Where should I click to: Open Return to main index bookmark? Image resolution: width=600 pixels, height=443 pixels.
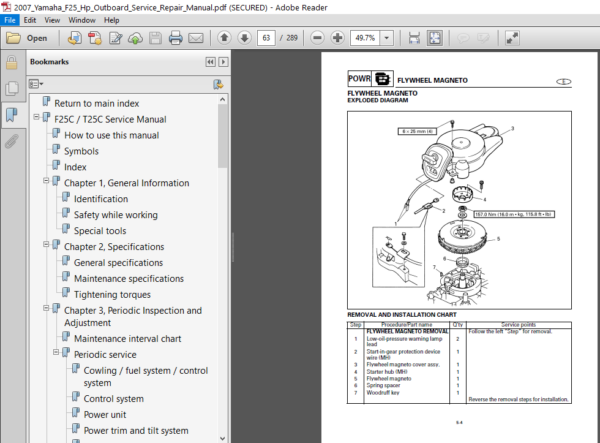pos(96,103)
